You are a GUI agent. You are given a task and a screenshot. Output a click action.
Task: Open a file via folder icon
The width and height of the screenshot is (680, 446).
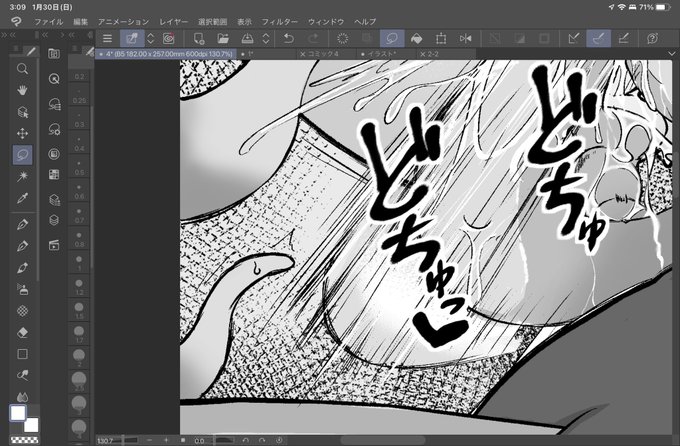223,39
